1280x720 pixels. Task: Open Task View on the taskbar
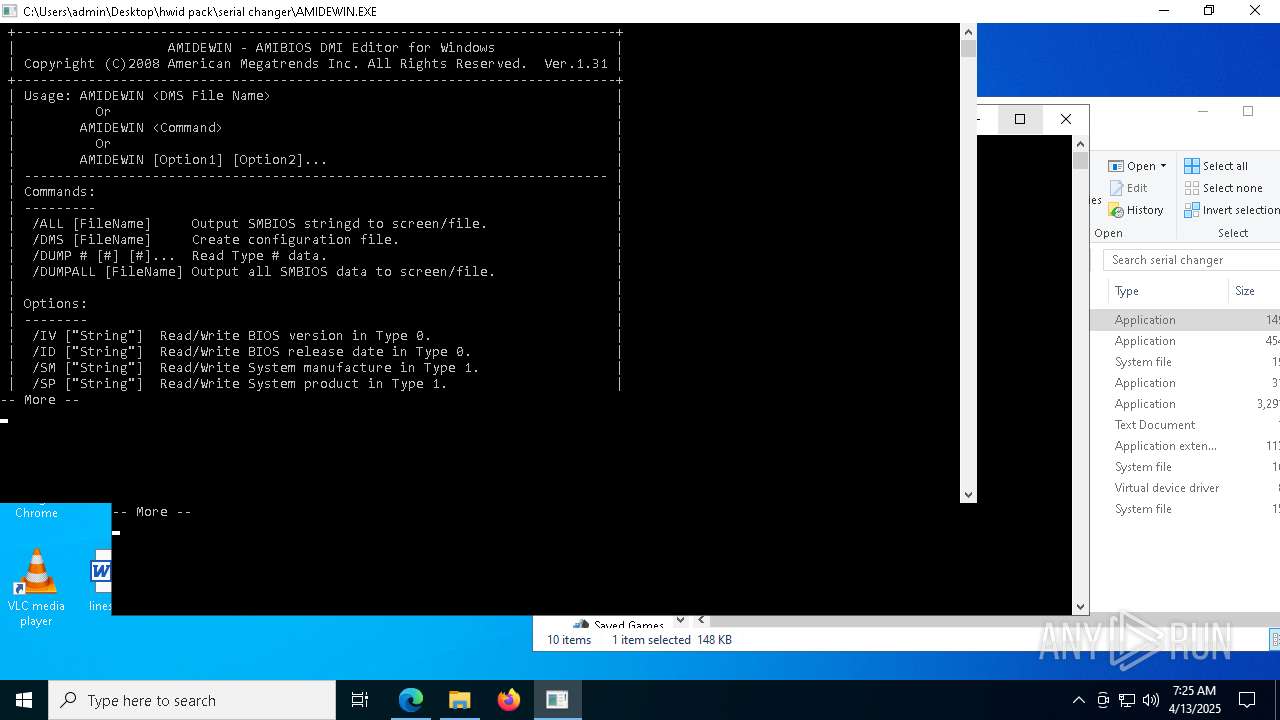pos(360,700)
